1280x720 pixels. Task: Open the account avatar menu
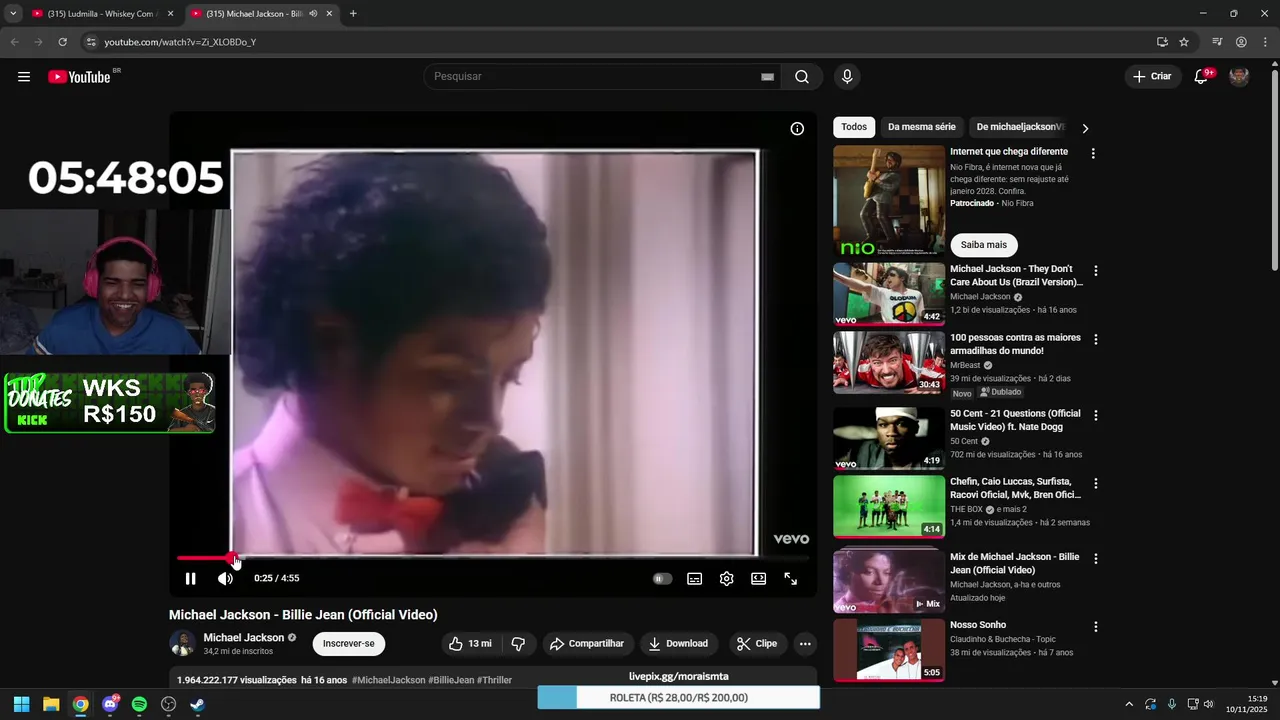(x=1239, y=77)
